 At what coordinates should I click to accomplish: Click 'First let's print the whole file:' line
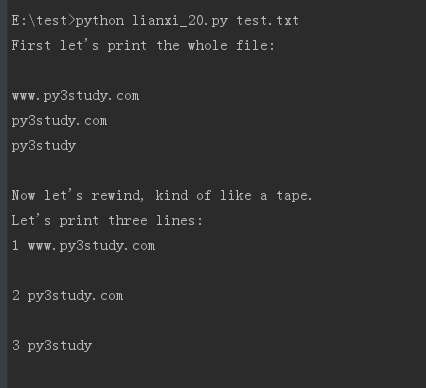[143, 46]
